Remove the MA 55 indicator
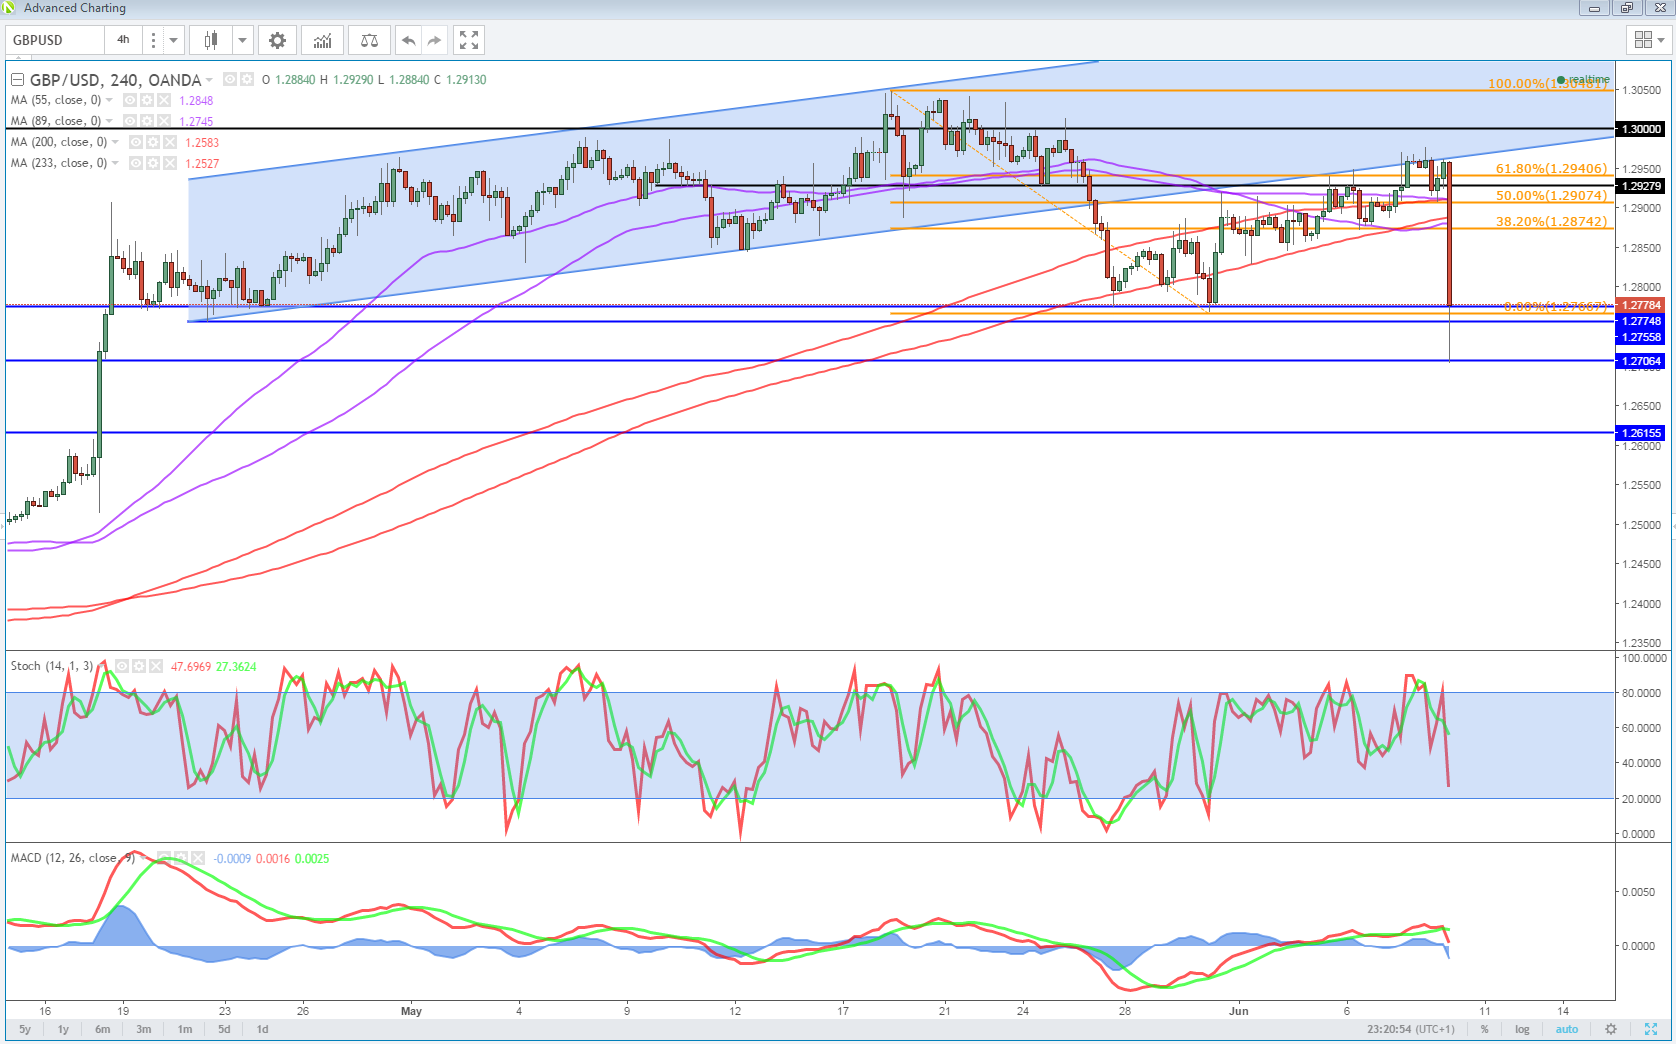The width and height of the screenshot is (1676, 1044). (x=164, y=100)
